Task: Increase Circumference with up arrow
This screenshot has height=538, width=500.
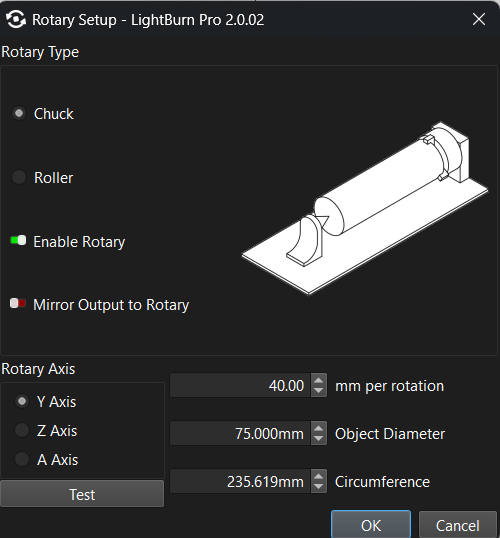Action: point(318,476)
